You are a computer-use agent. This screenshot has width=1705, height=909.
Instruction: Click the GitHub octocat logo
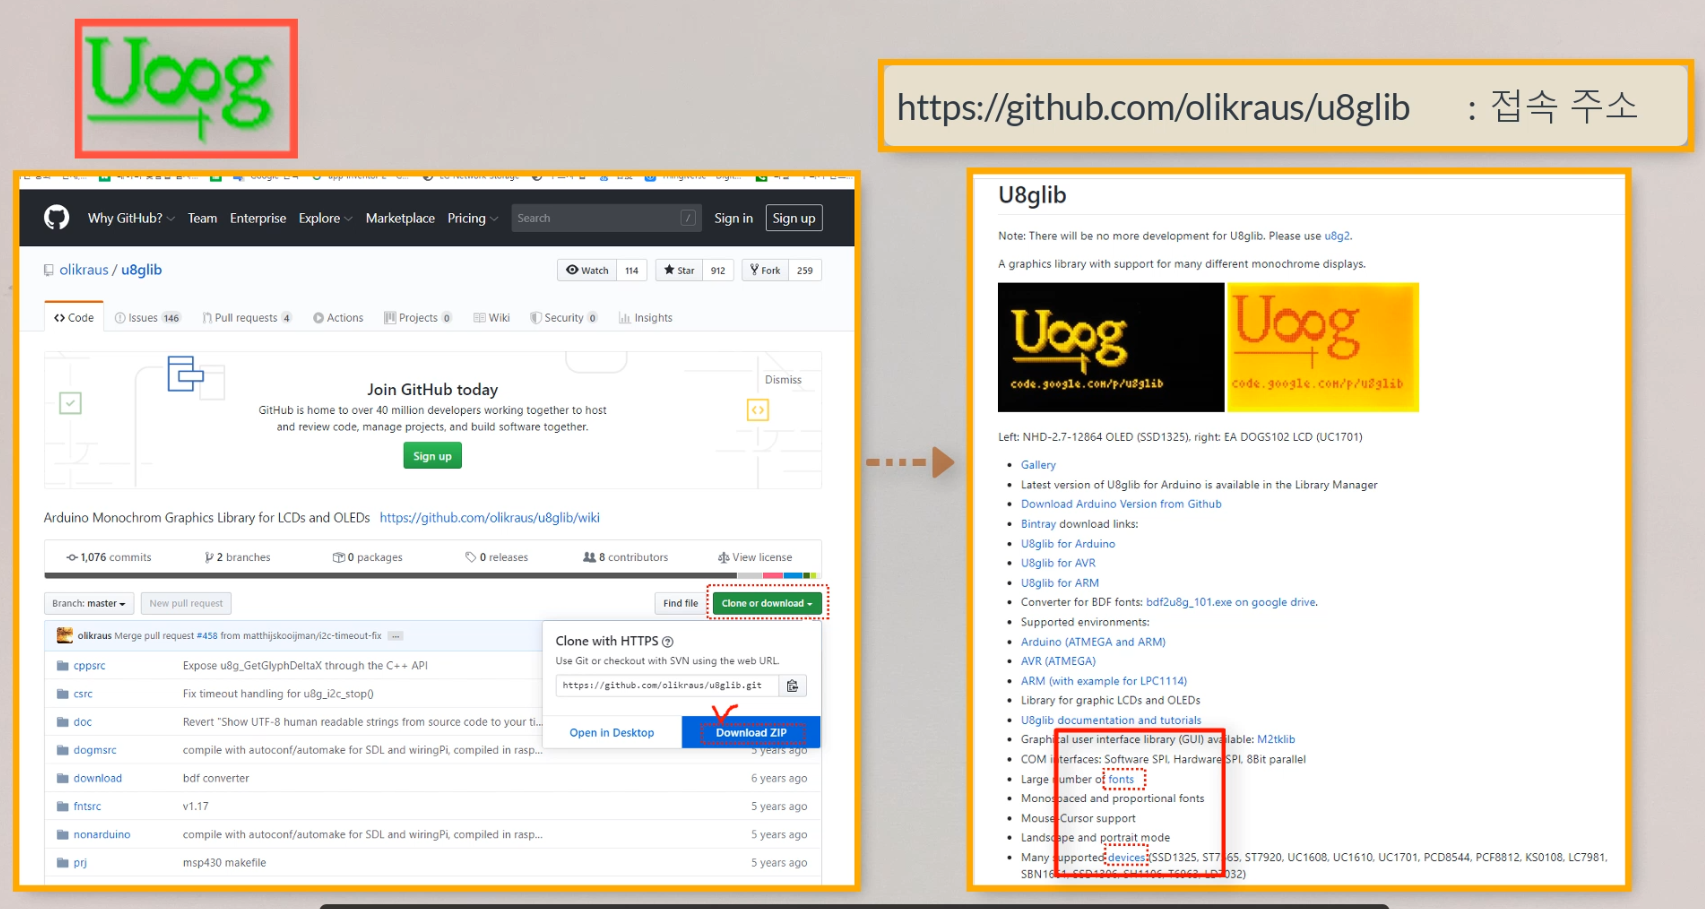click(x=57, y=217)
